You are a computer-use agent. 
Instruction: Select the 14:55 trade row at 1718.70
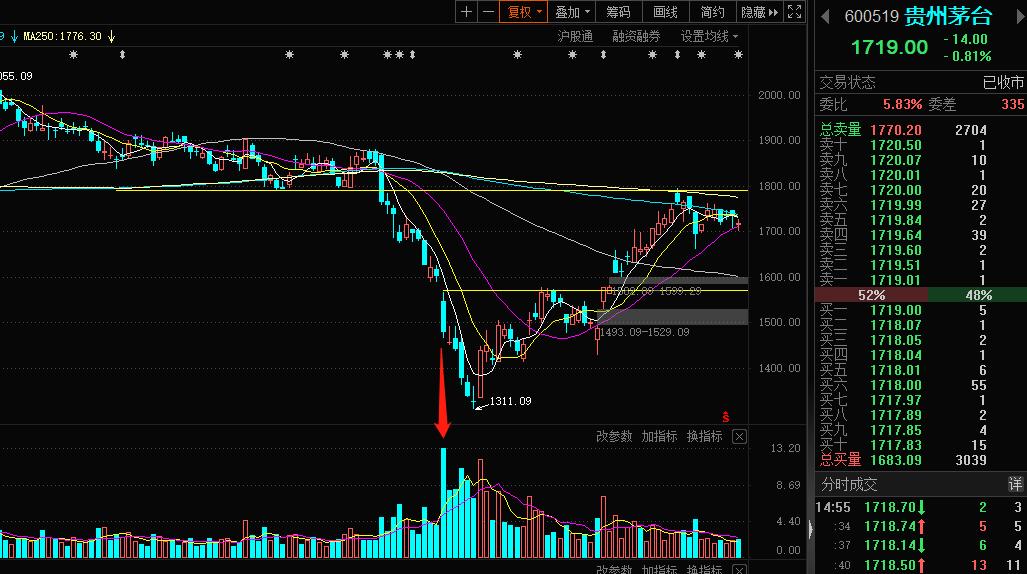click(x=921, y=507)
